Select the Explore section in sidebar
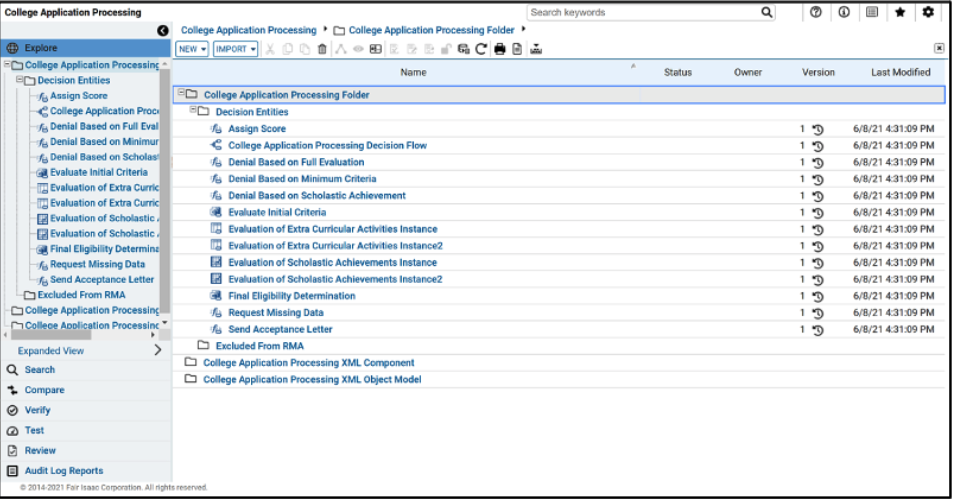The height and width of the screenshot is (499, 953). pyautogui.click(x=86, y=48)
